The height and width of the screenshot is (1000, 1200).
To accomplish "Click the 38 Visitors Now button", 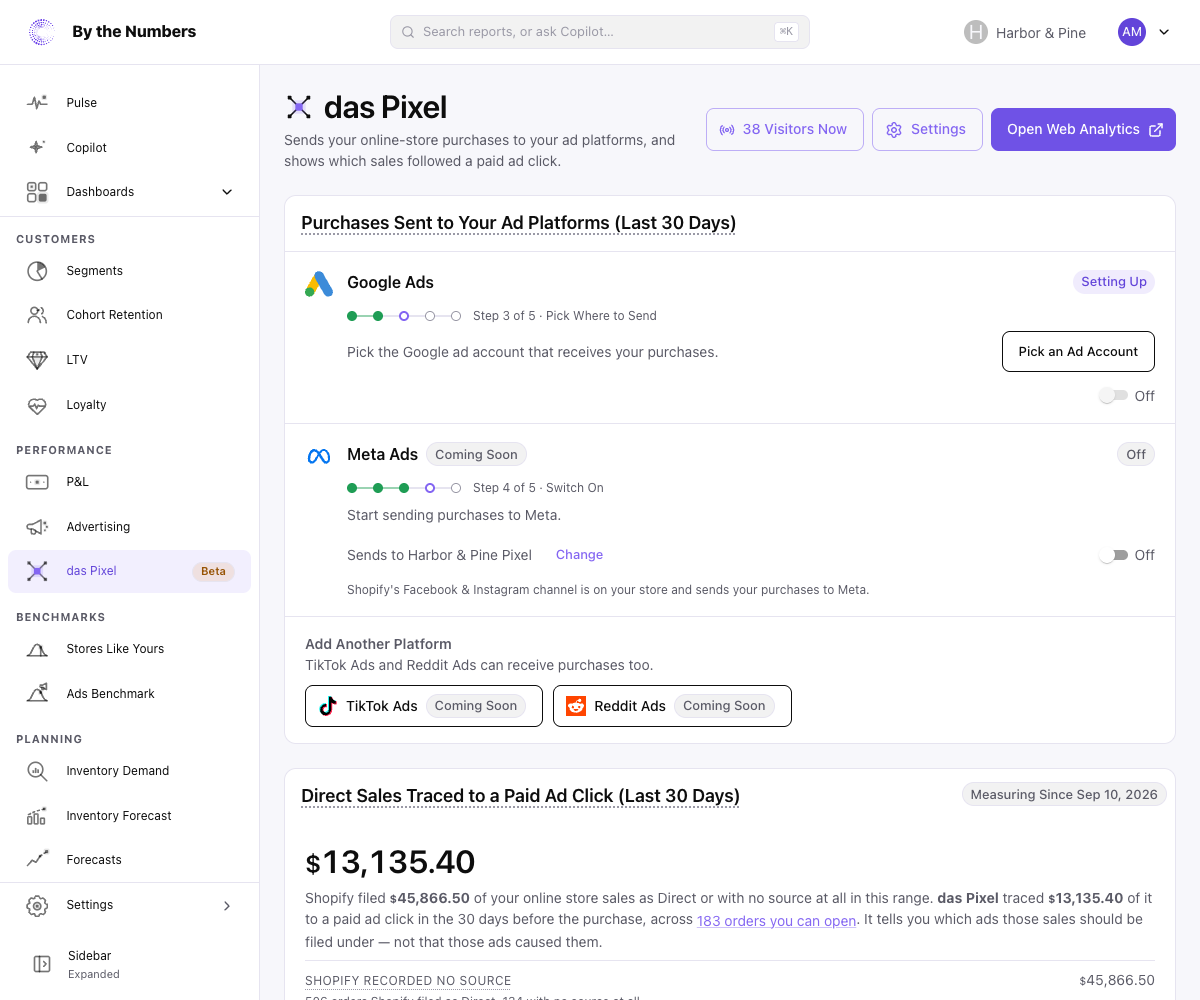I will point(785,130).
